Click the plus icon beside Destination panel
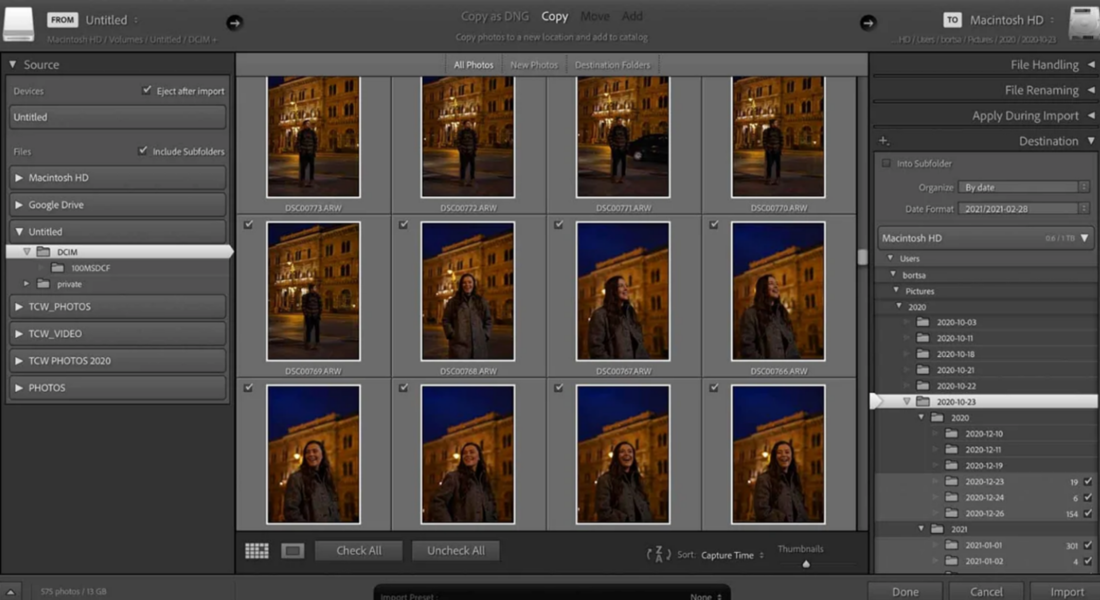This screenshot has height=600, width=1100. [884, 141]
